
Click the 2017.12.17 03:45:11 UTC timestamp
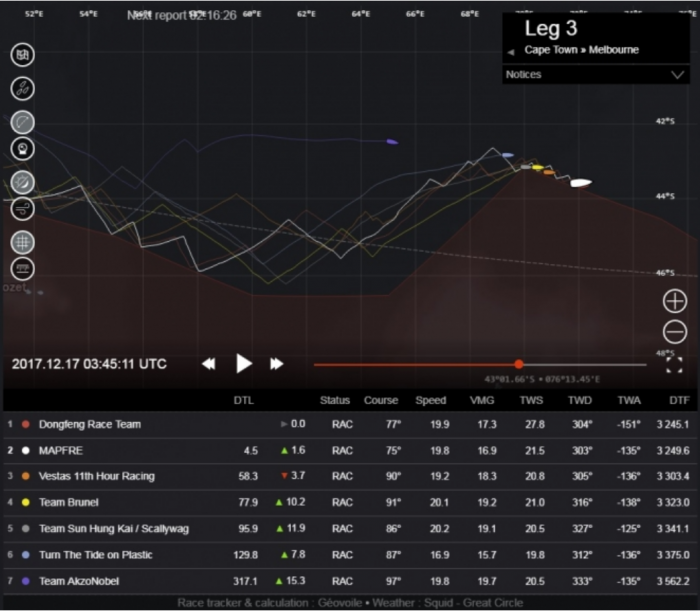(x=89, y=364)
